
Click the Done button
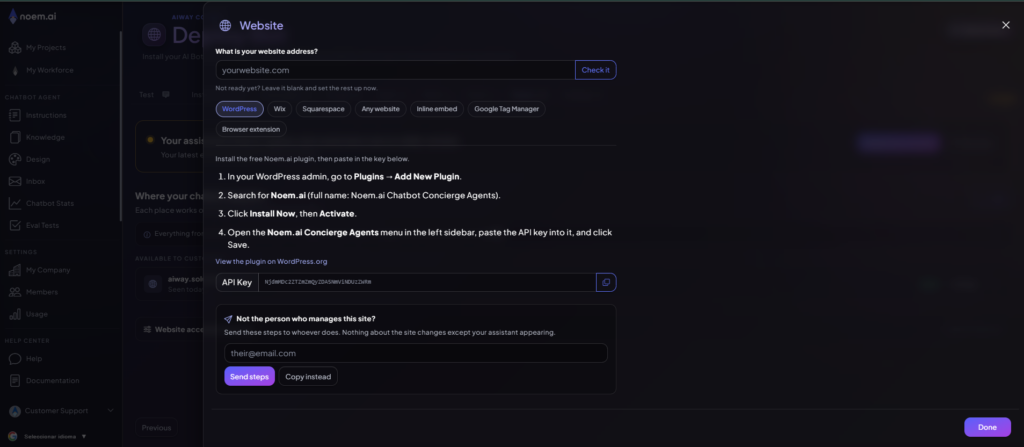click(x=987, y=427)
